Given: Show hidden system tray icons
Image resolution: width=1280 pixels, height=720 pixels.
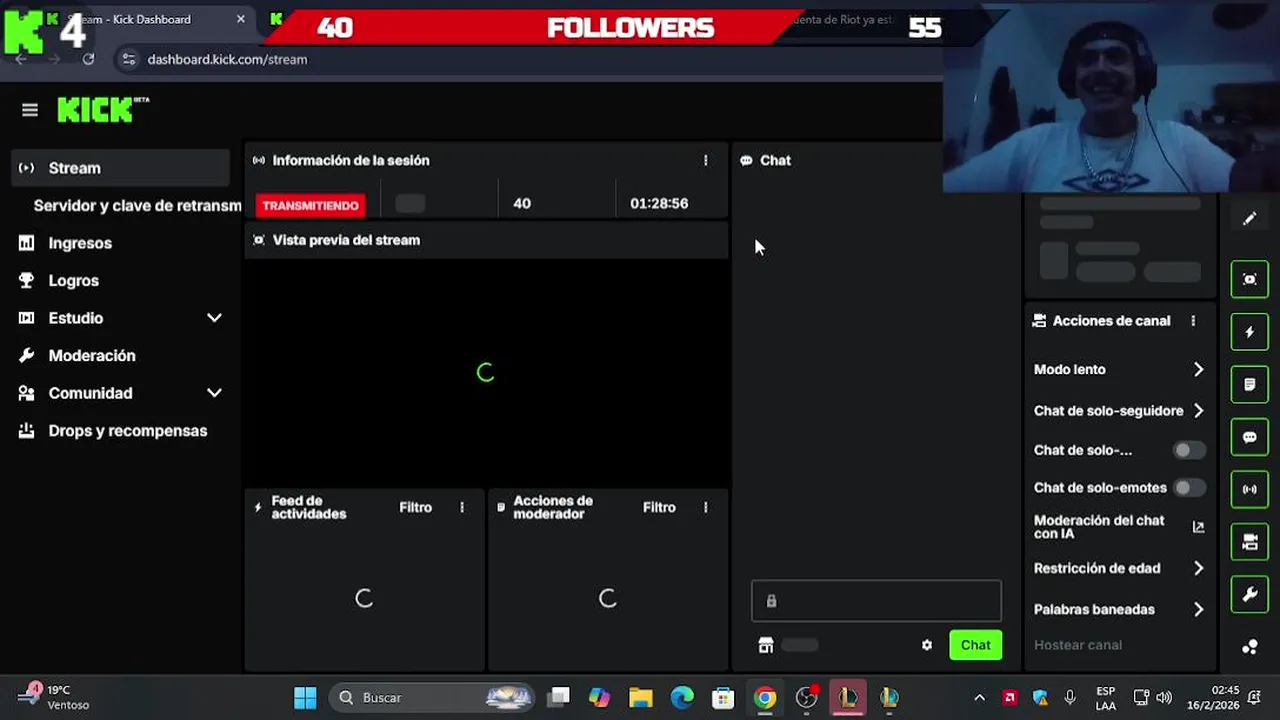Looking at the screenshot, I should click(979, 697).
